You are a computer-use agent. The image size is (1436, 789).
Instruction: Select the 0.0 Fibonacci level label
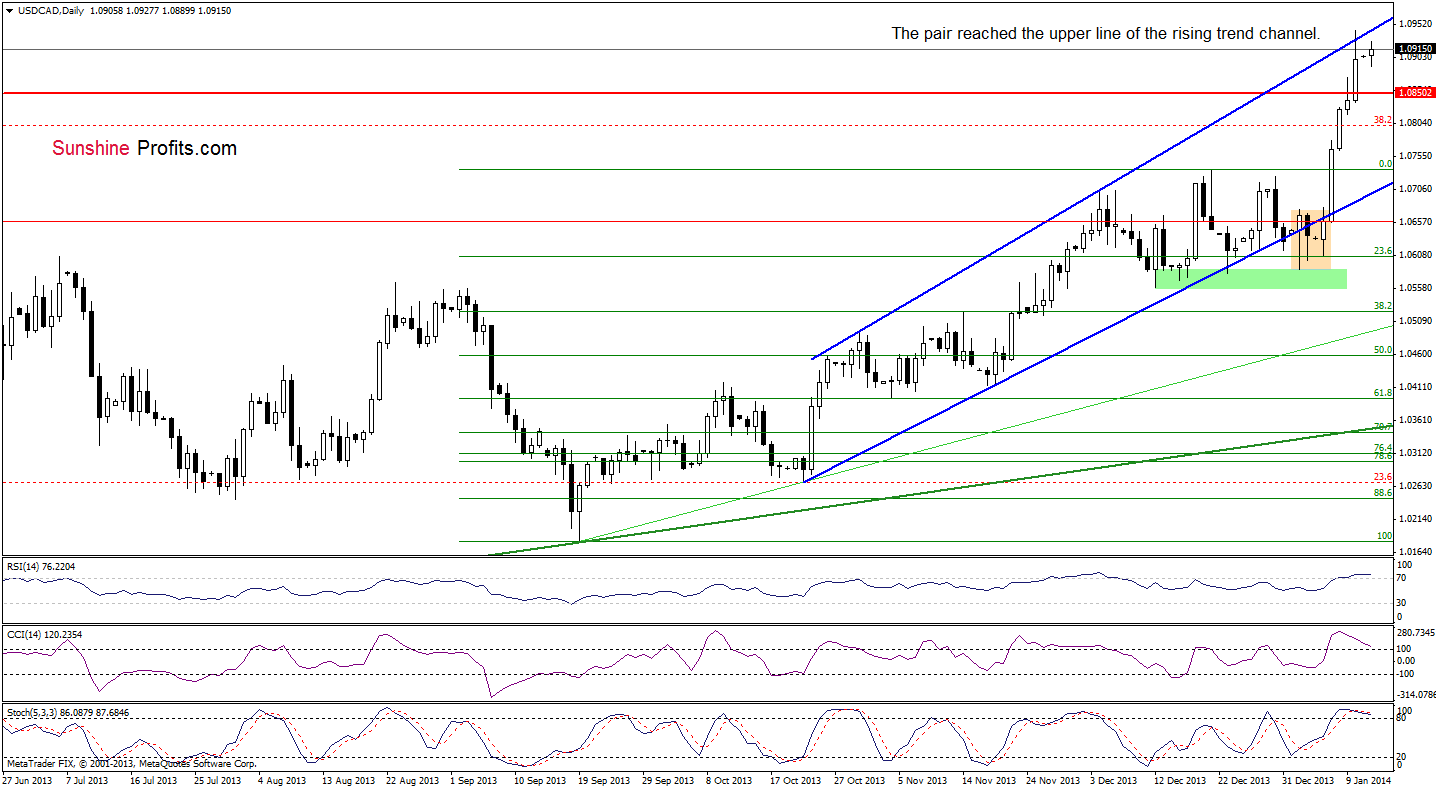1385,163
